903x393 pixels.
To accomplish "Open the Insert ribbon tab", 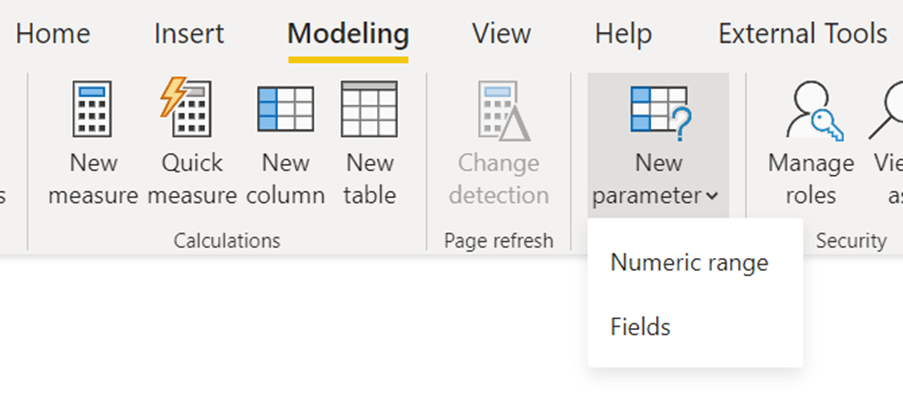I will click(189, 33).
